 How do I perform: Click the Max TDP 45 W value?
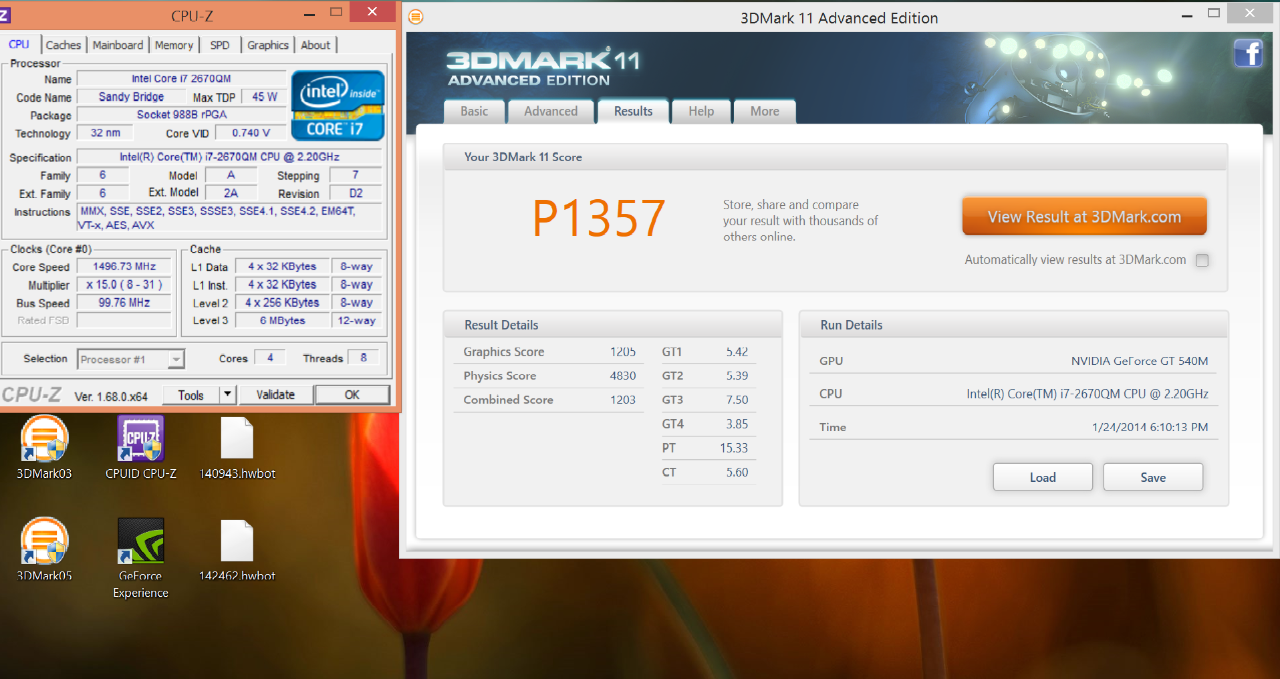click(265, 97)
